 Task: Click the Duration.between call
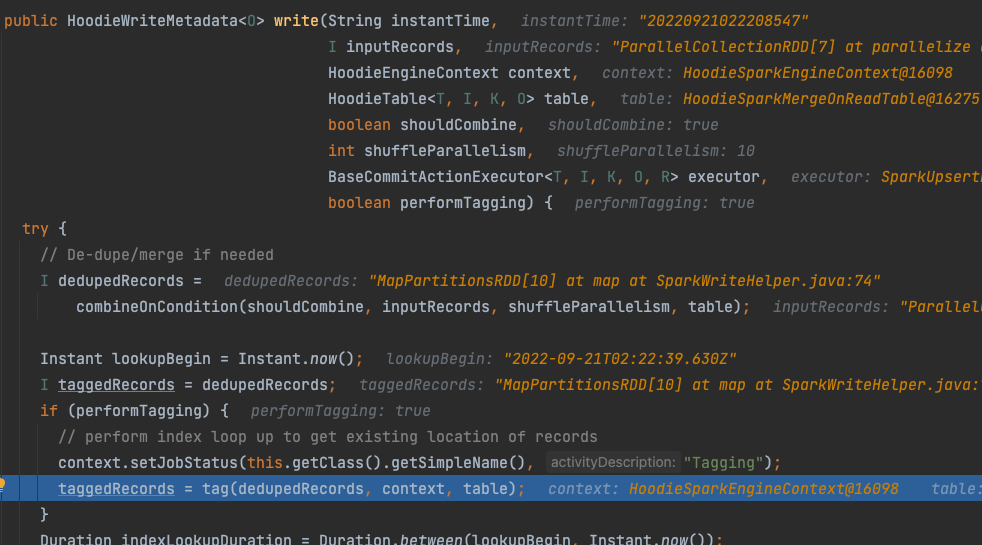coord(391,539)
